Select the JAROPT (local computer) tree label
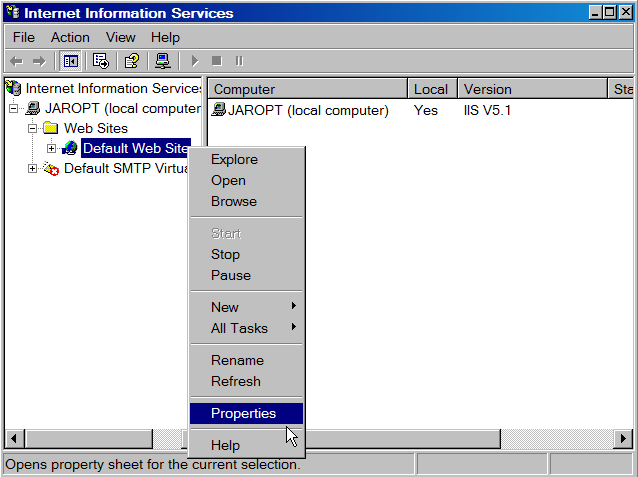638x477 pixels. [123, 108]
